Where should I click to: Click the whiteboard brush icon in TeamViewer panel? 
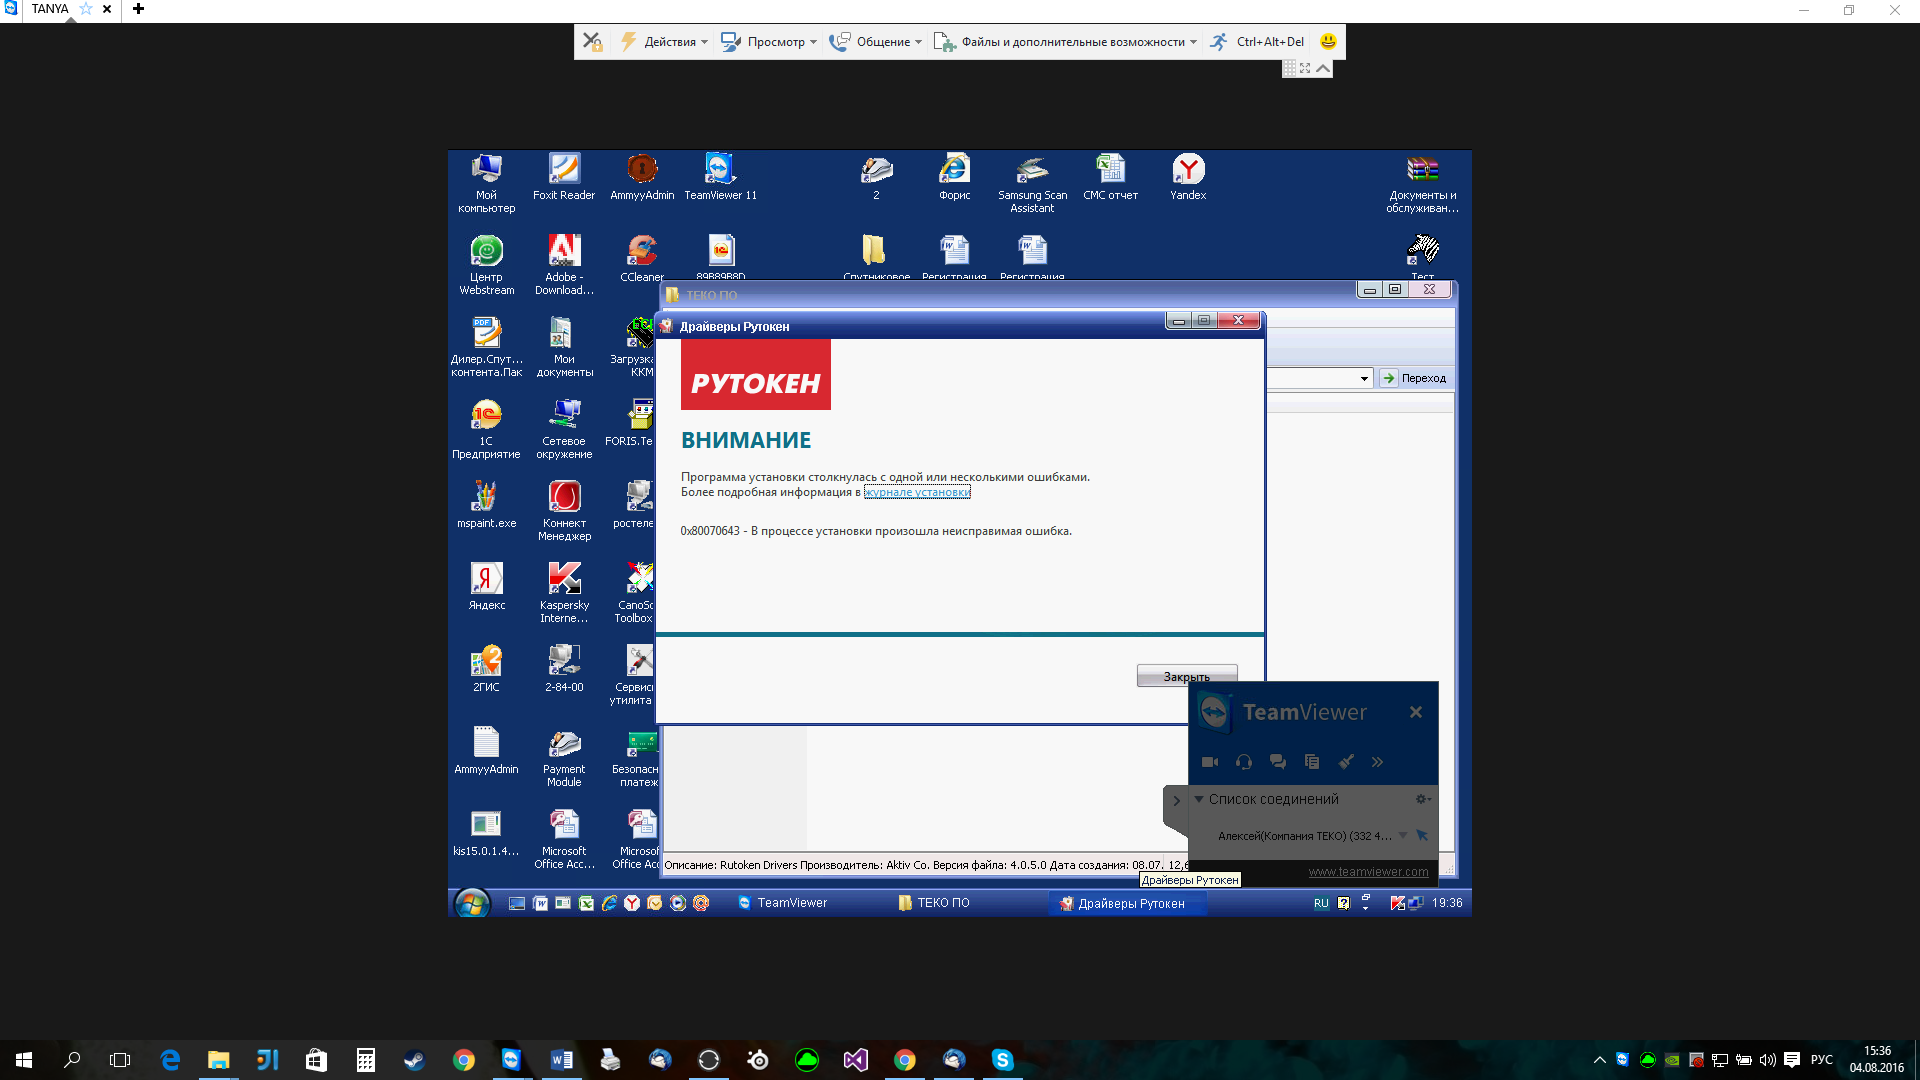1346,762
